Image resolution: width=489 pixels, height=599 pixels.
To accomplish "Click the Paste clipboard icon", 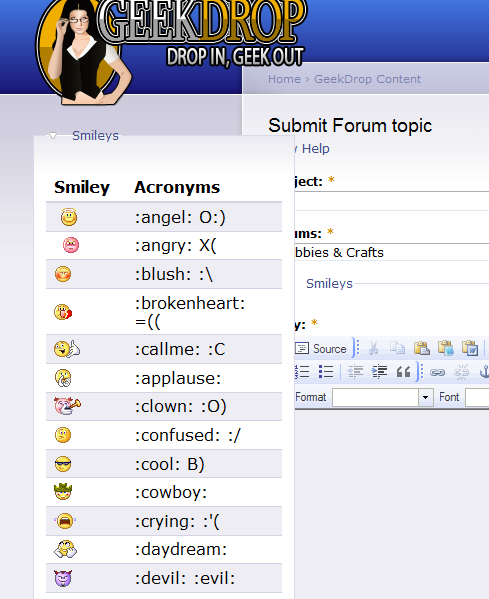I will point(421,348).
